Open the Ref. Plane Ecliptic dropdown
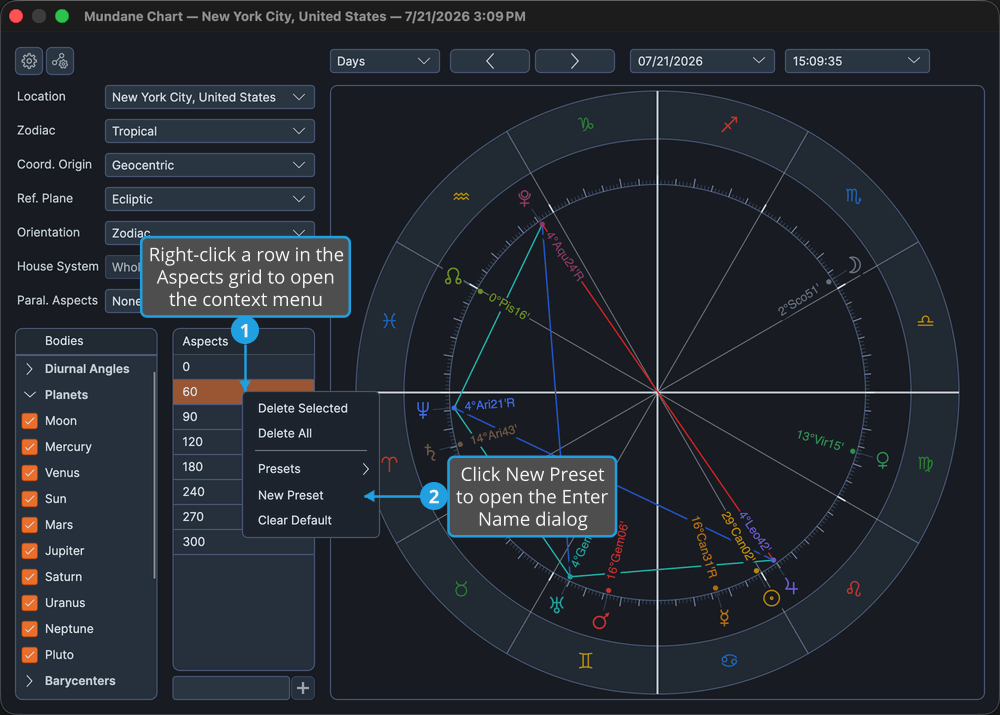The image size is (1000, 715). pos(209,199)
